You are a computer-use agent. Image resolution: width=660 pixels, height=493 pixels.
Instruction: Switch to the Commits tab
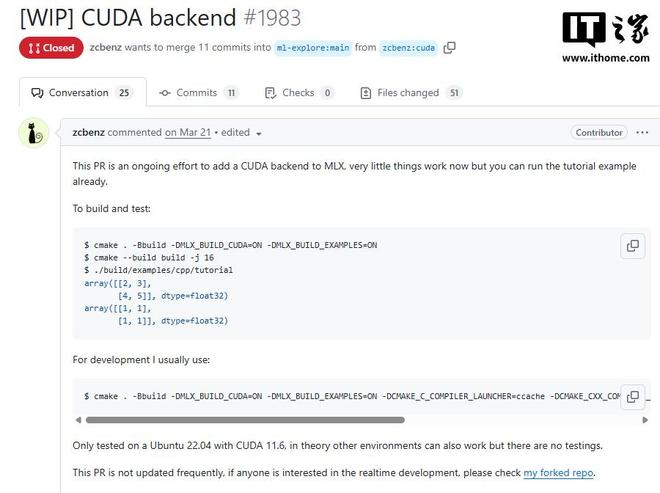coord(198,93)
